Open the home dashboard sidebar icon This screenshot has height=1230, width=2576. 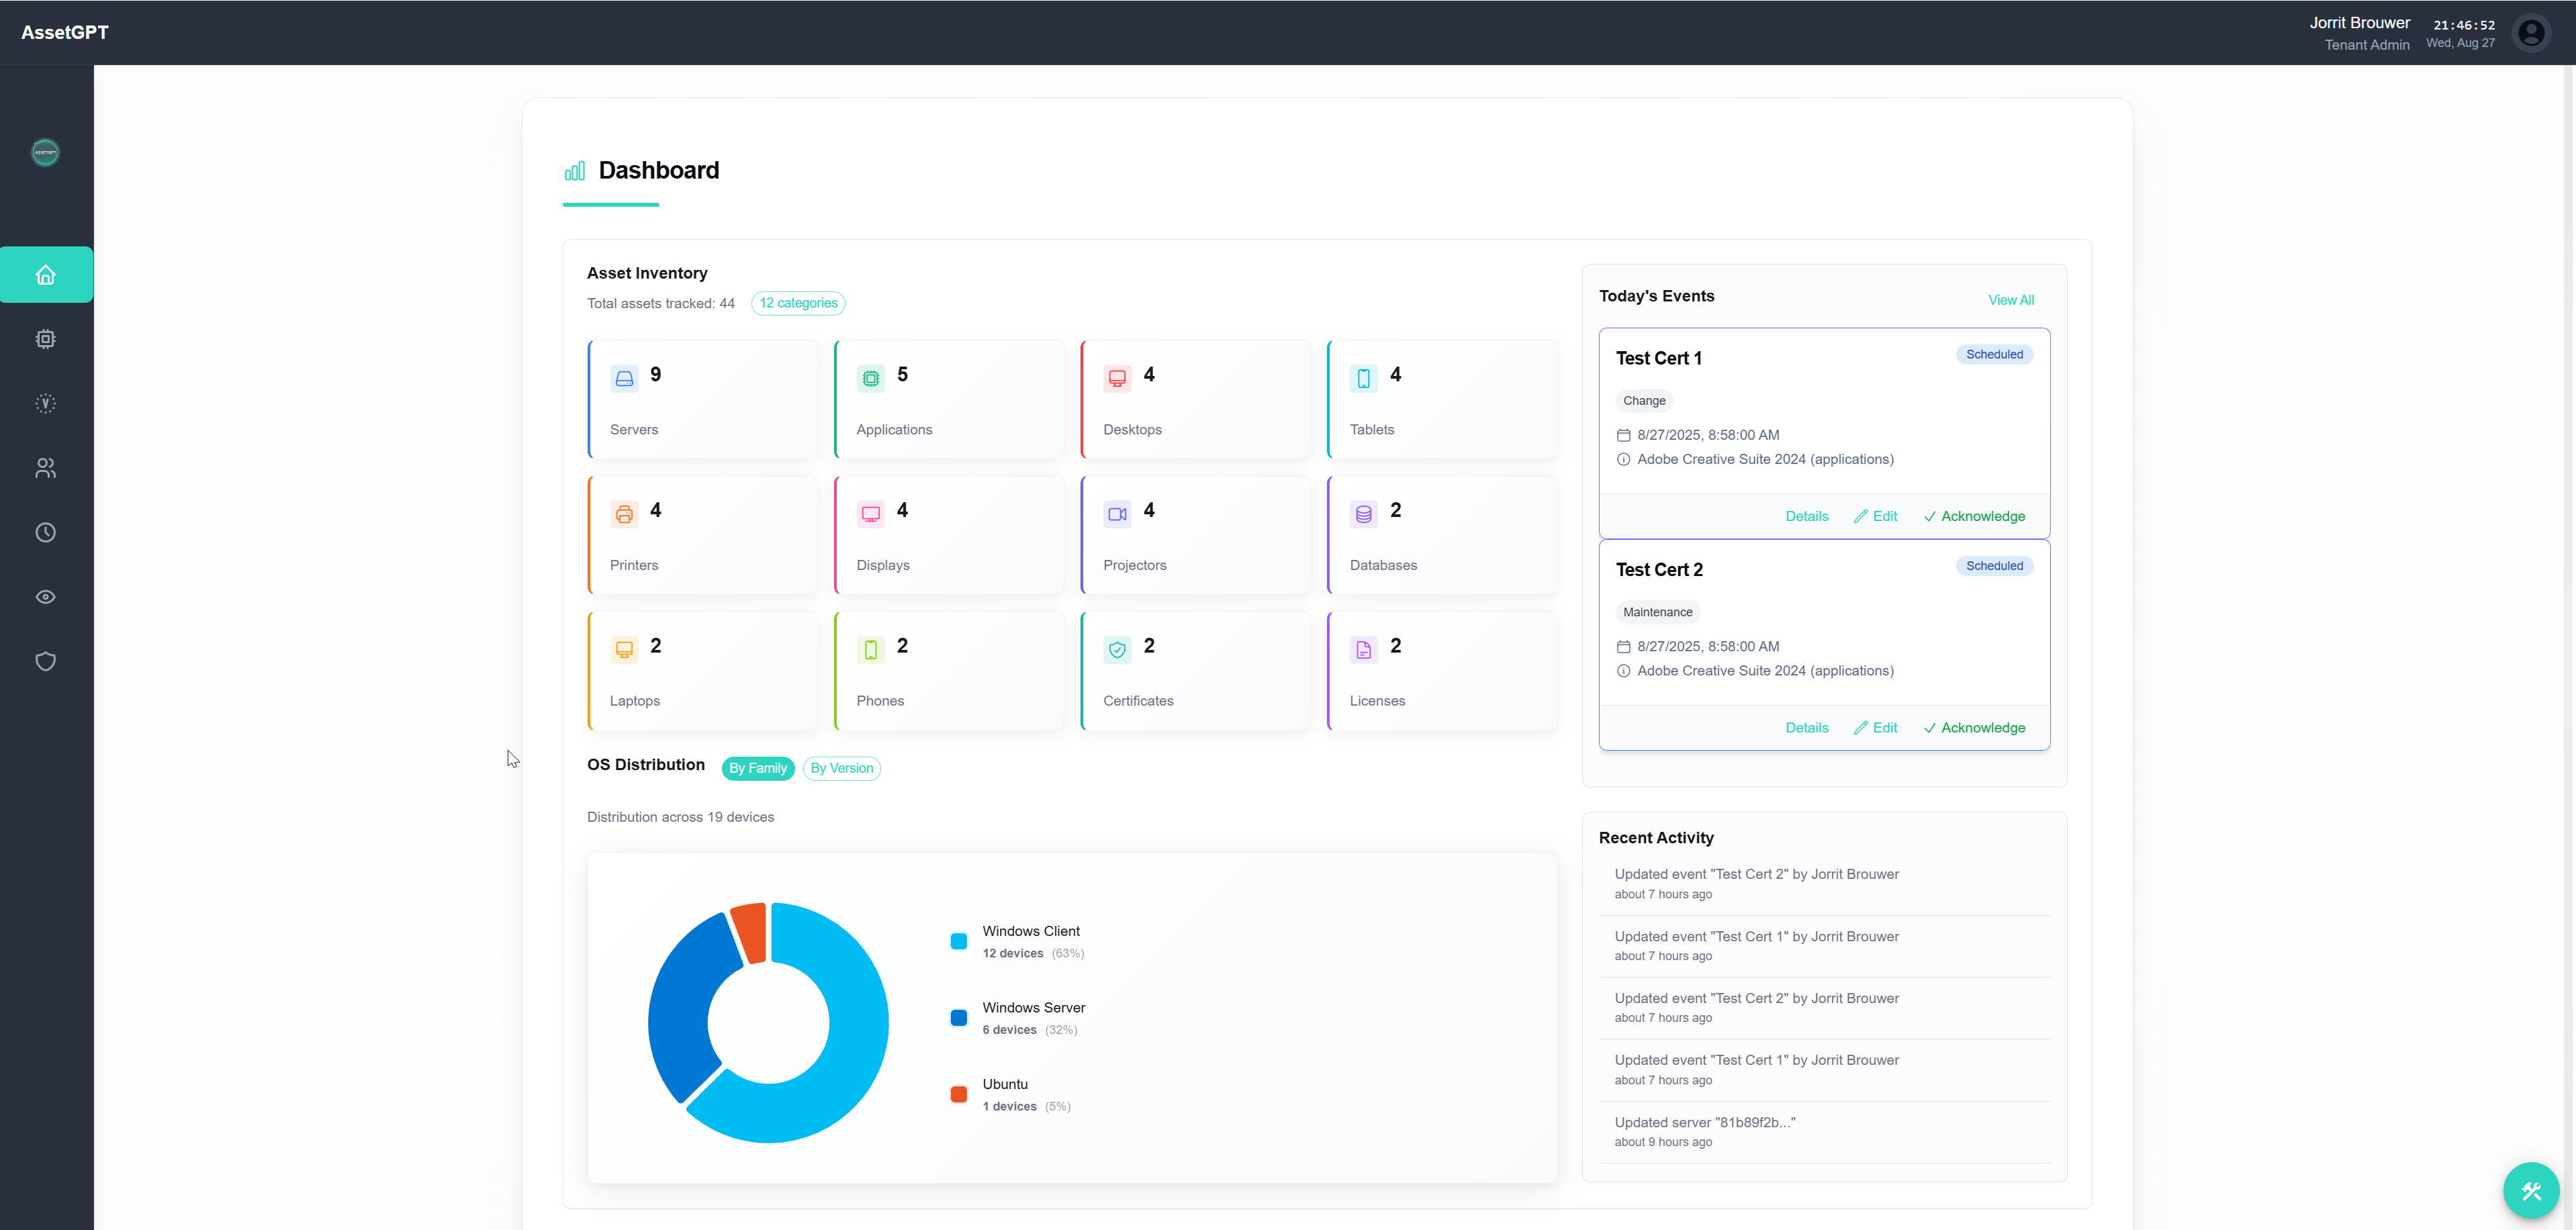coord(46,275)
